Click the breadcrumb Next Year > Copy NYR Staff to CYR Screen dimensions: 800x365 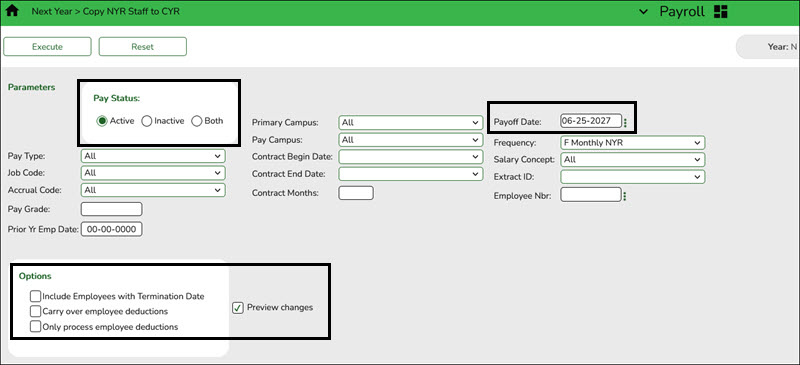coord(106,11)
